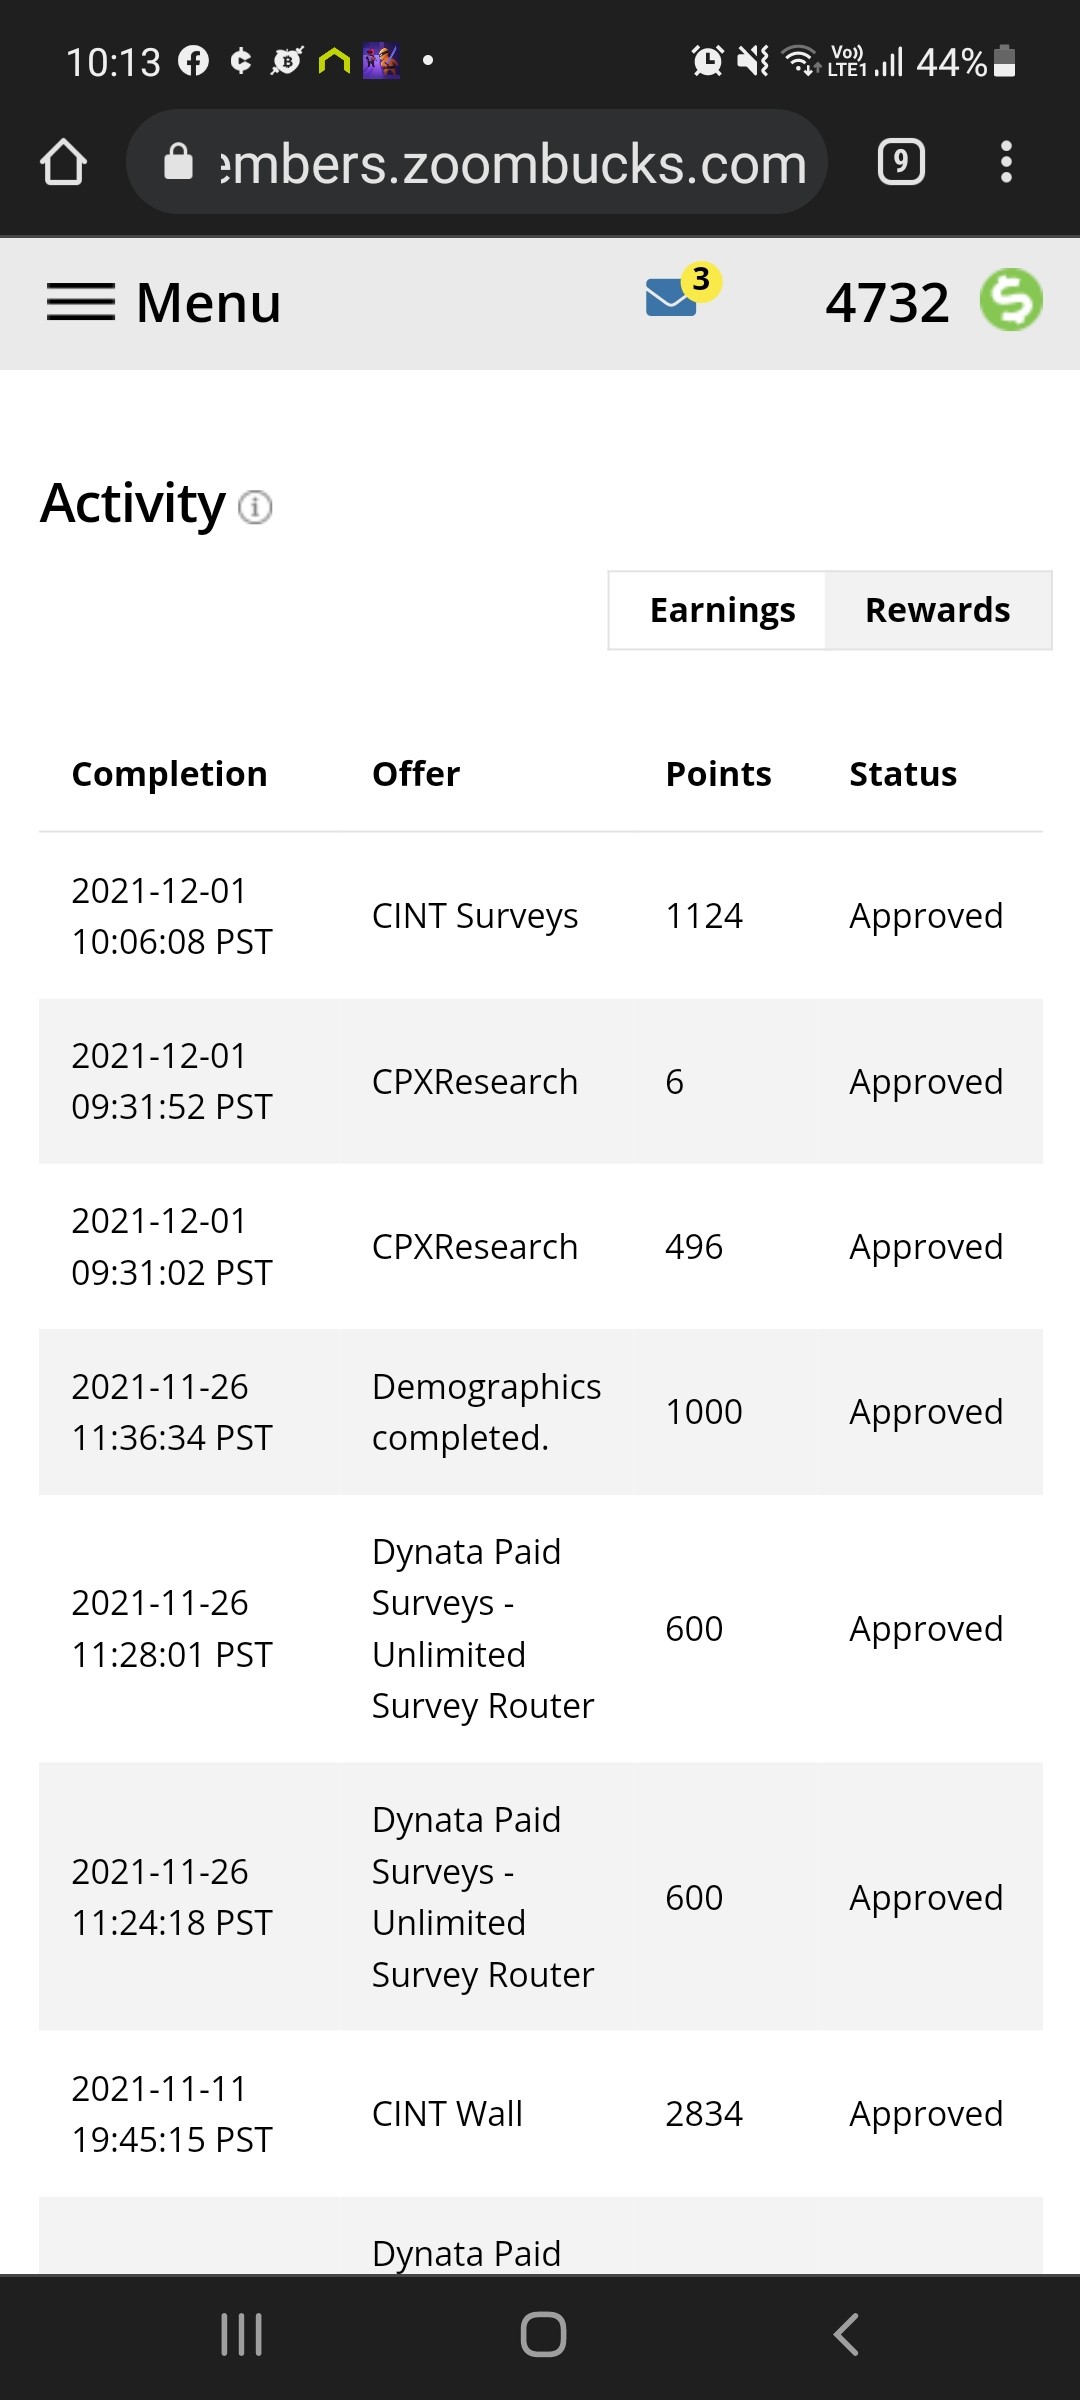Click the Activity info icon

(x=255, y=507)
